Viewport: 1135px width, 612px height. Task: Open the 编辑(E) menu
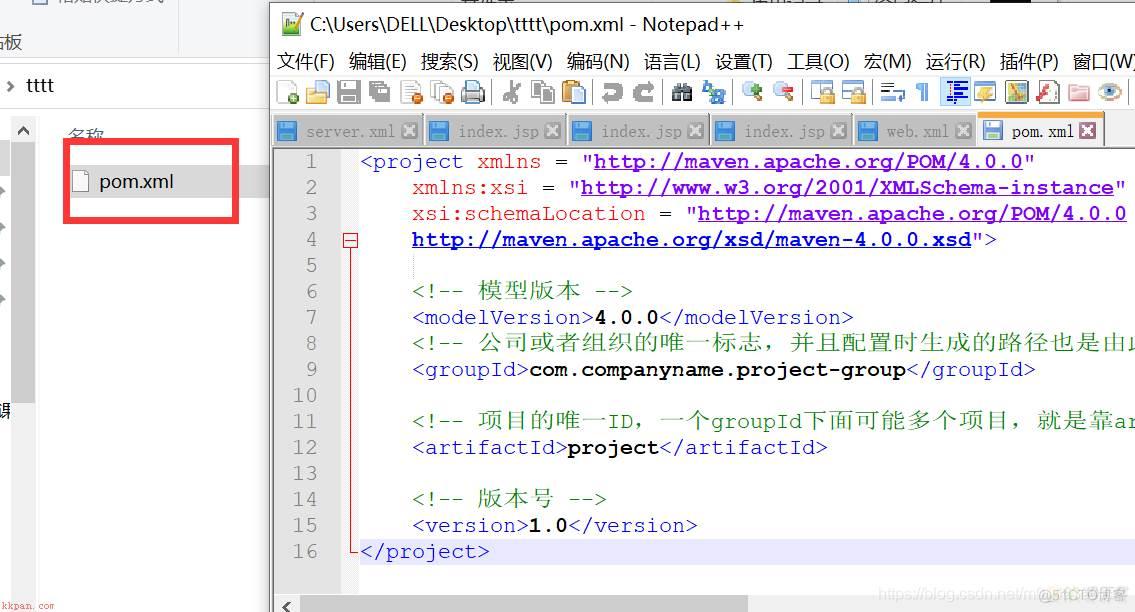point(377,62)
